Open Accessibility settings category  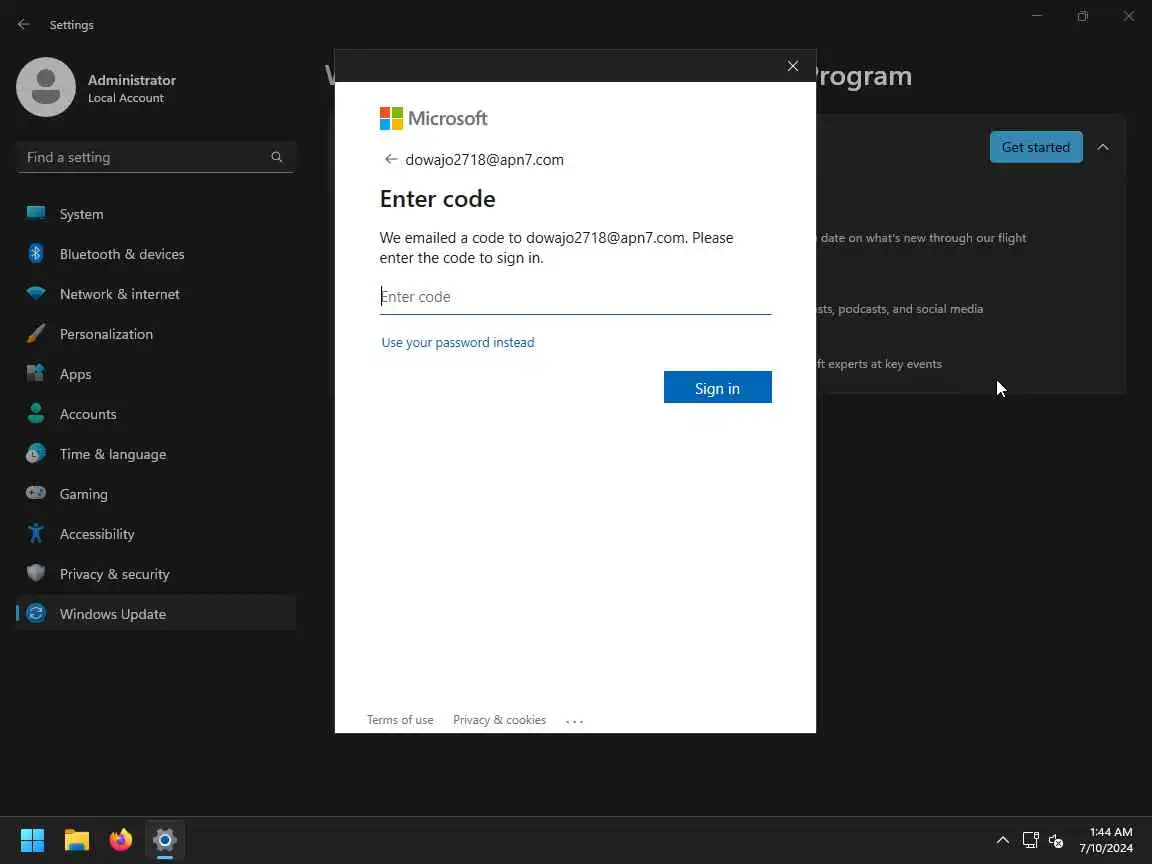[155, 533]
